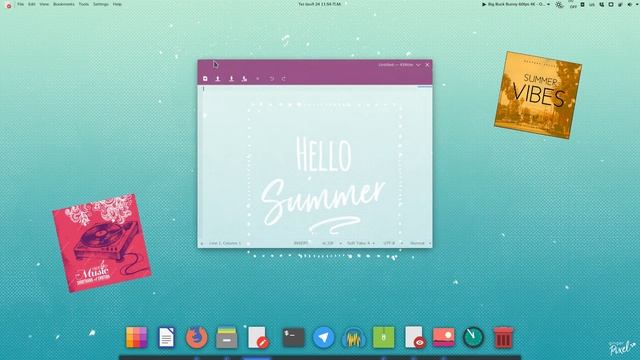
Task: Open the en_GB dictionary dropdown in status bar
Action: coord(331,243)
